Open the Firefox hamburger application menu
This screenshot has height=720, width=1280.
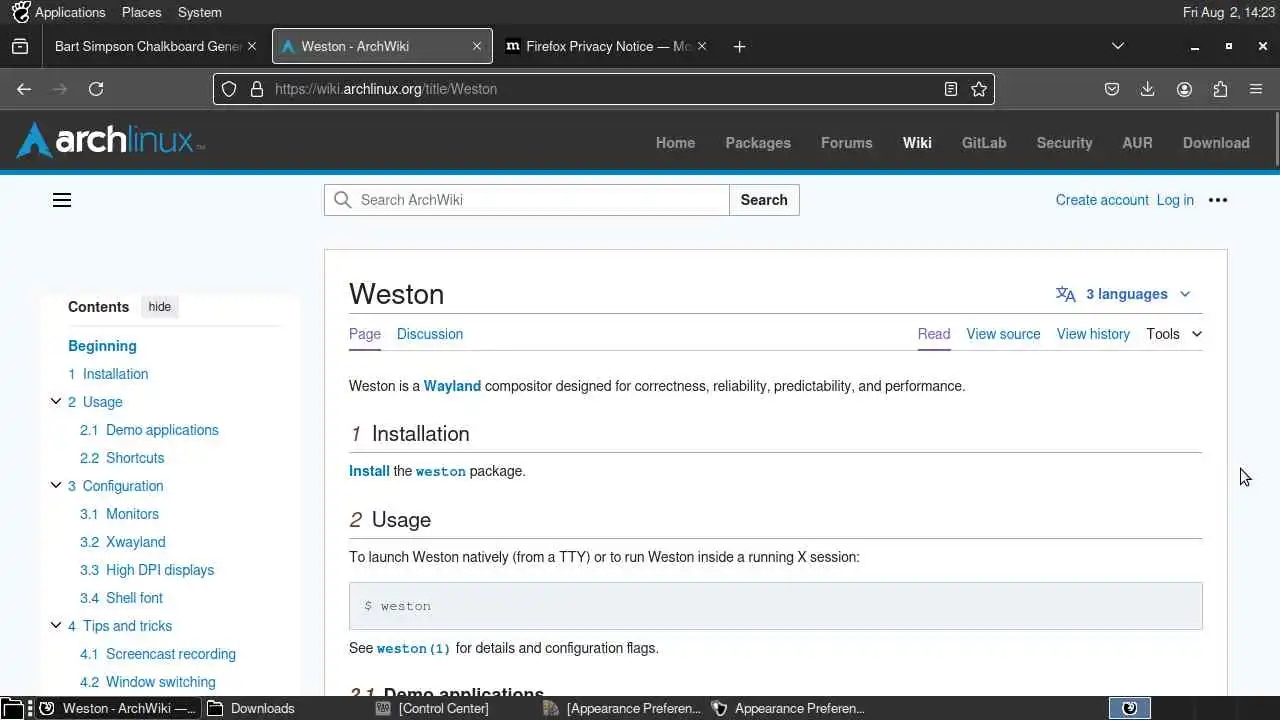point(1256,89)
